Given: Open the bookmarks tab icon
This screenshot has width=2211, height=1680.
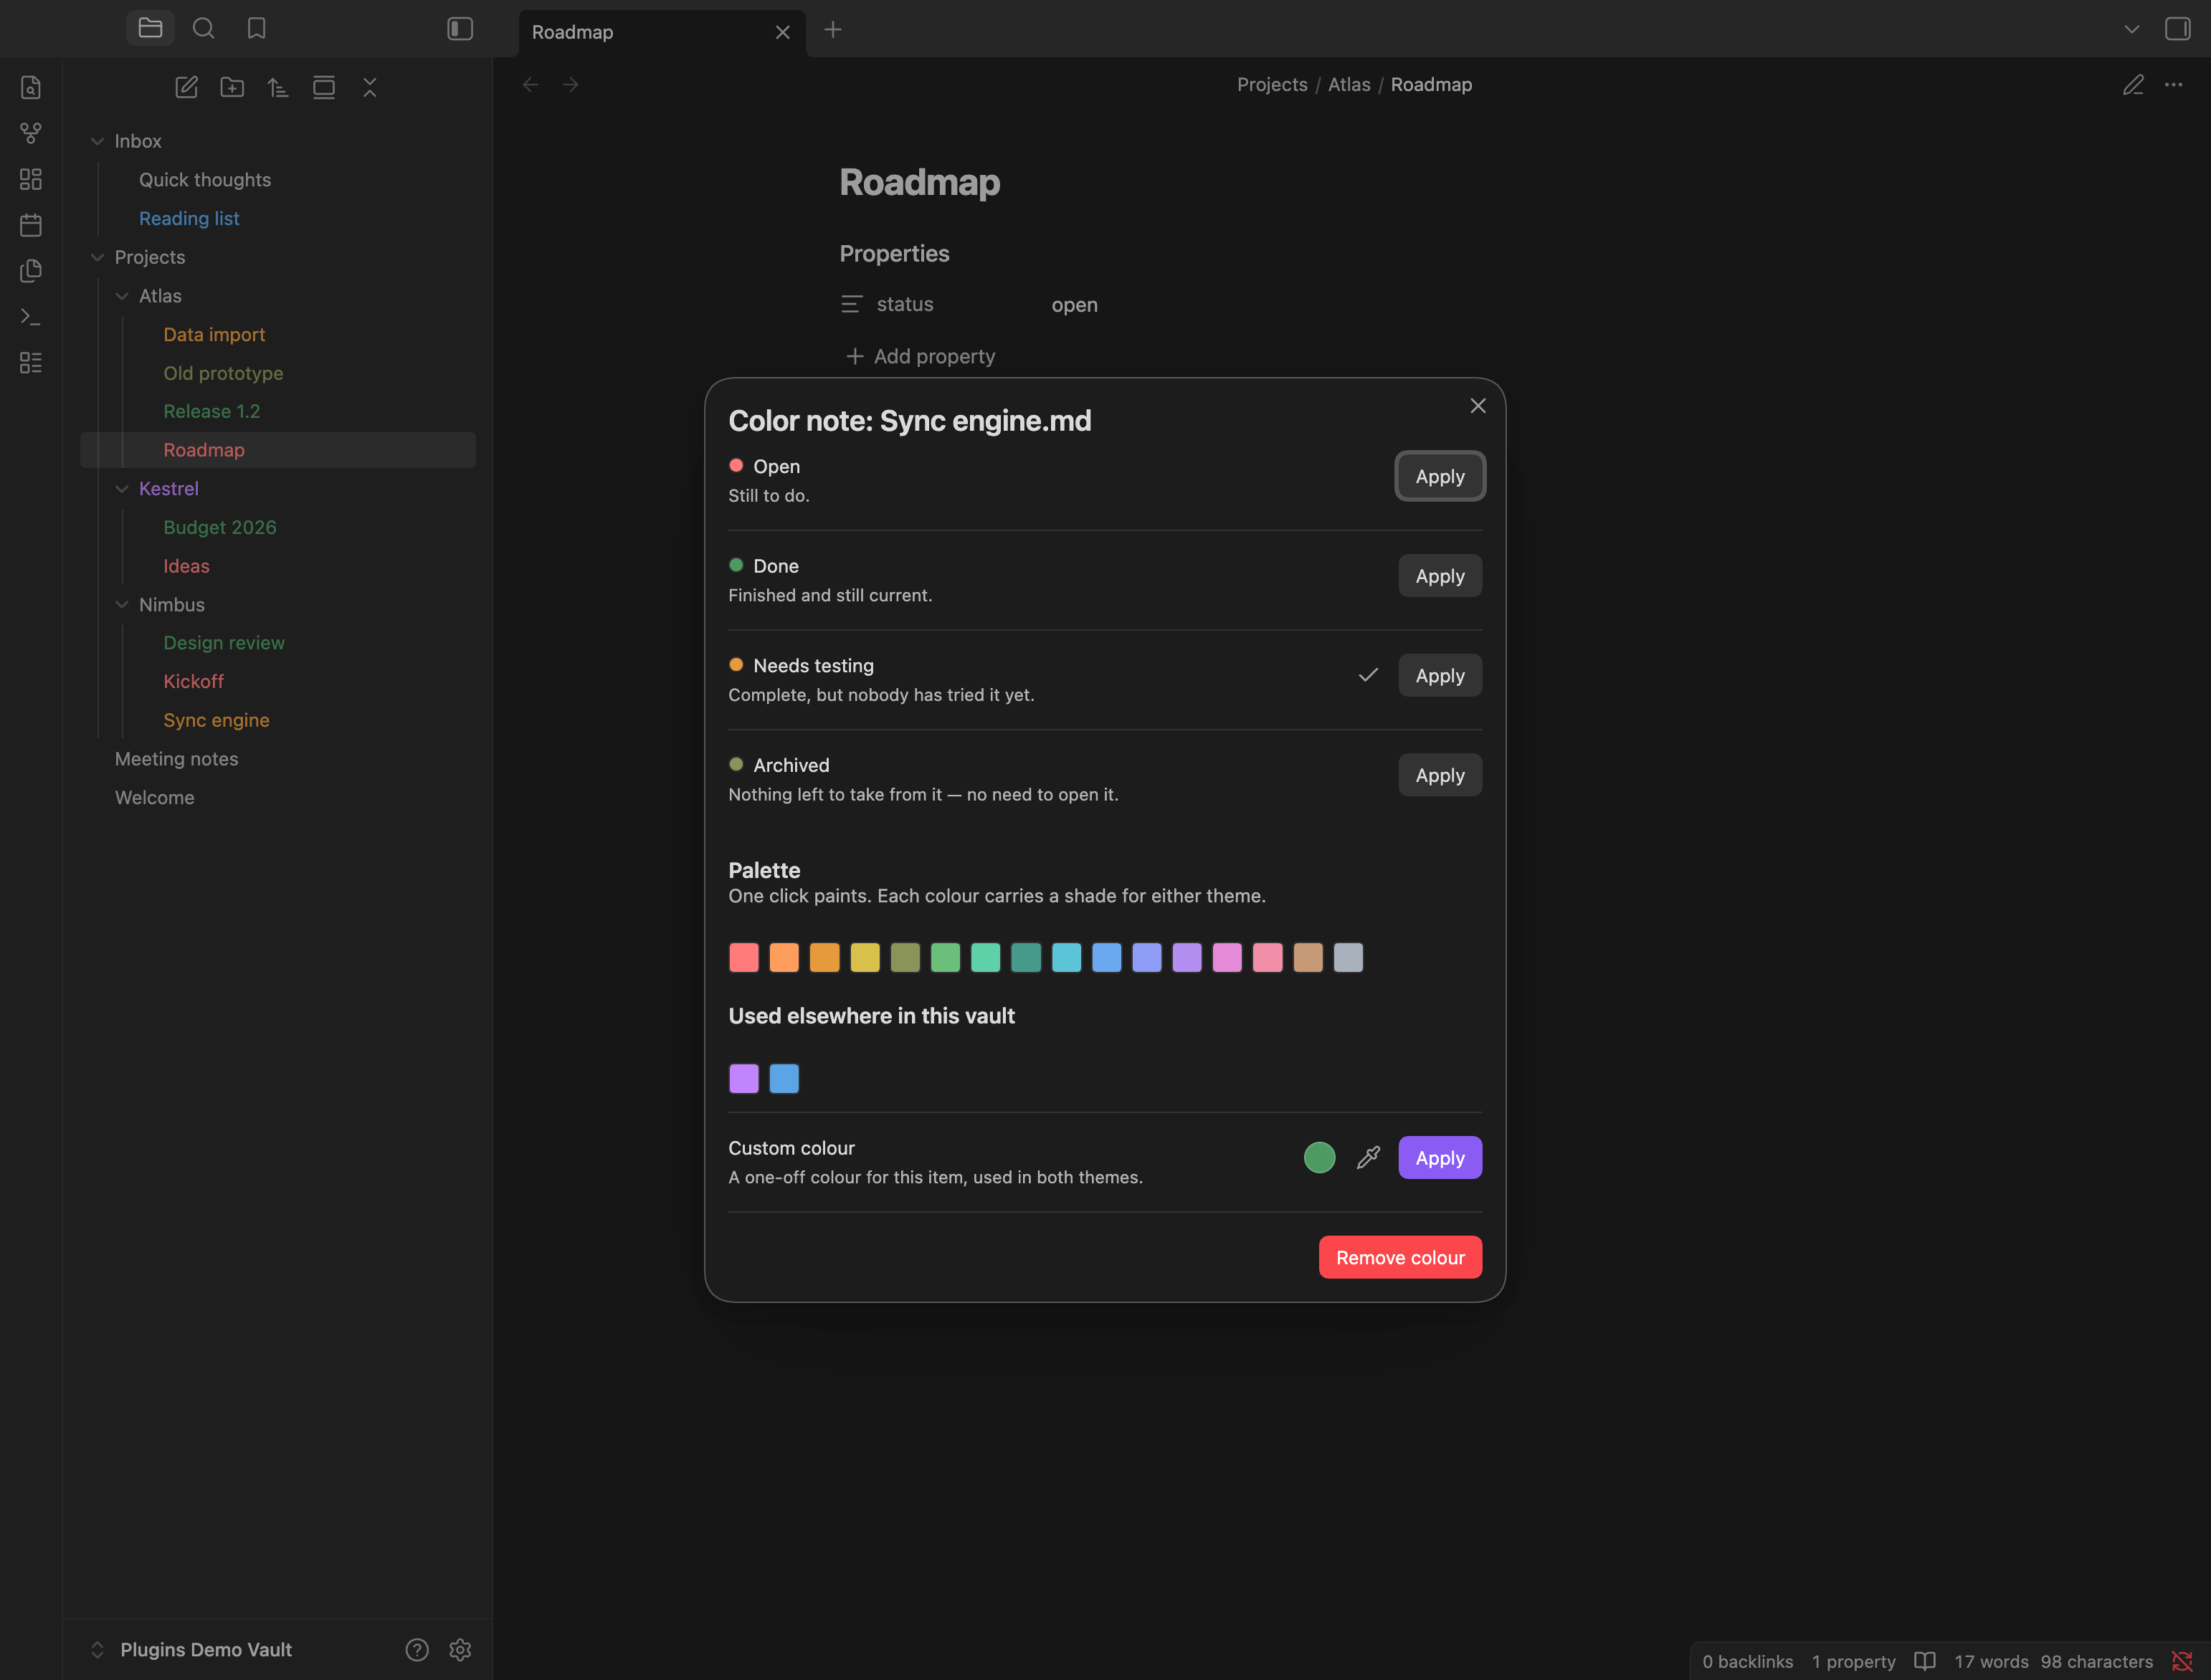Looking at the screenshot, I should 257,28.
